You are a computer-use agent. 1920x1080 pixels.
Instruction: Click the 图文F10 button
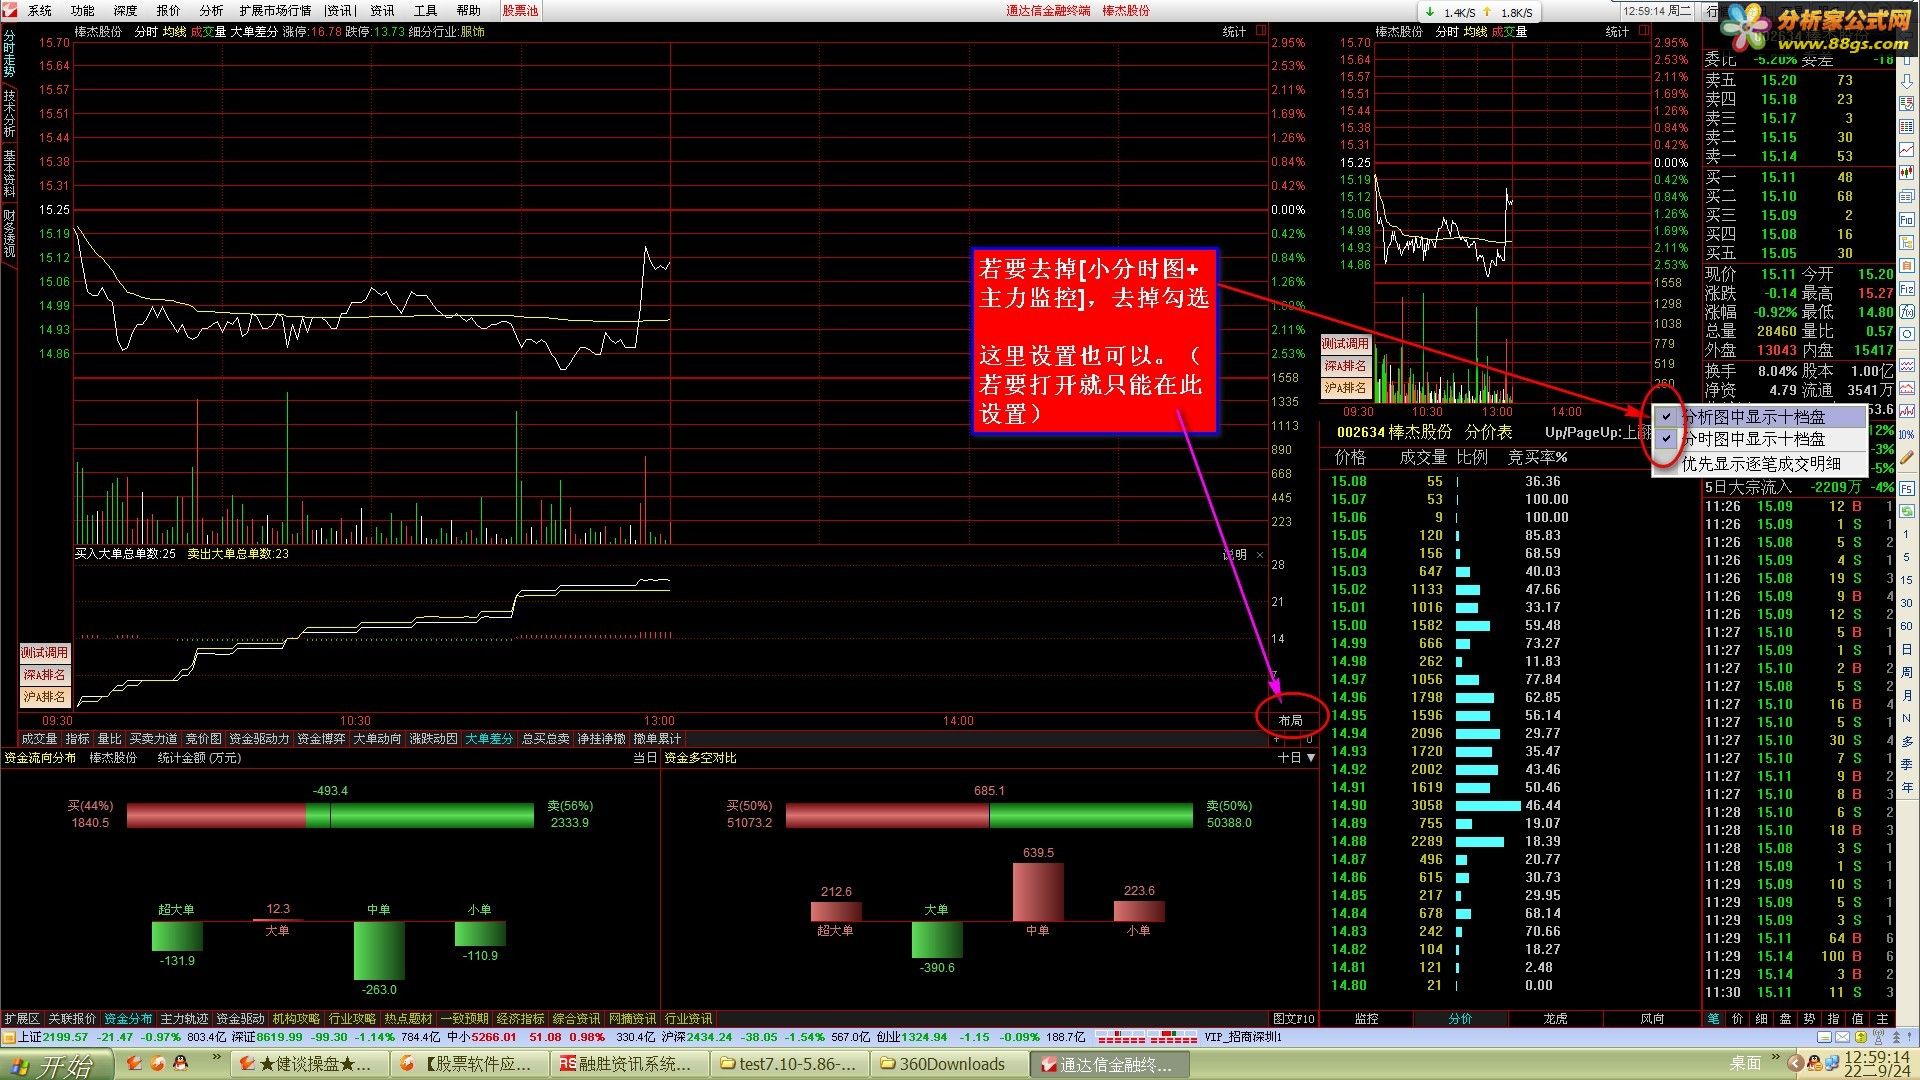pos(1294,1019)
